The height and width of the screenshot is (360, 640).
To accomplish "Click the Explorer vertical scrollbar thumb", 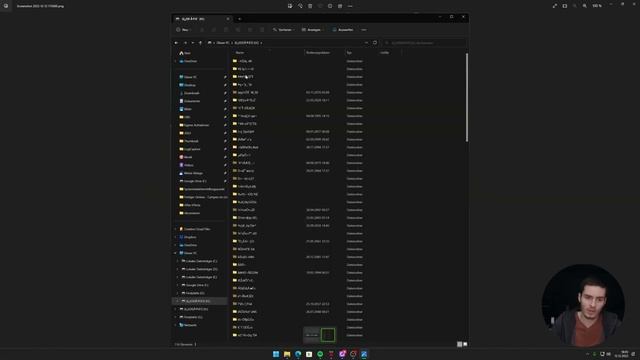I will click(467, 98).
